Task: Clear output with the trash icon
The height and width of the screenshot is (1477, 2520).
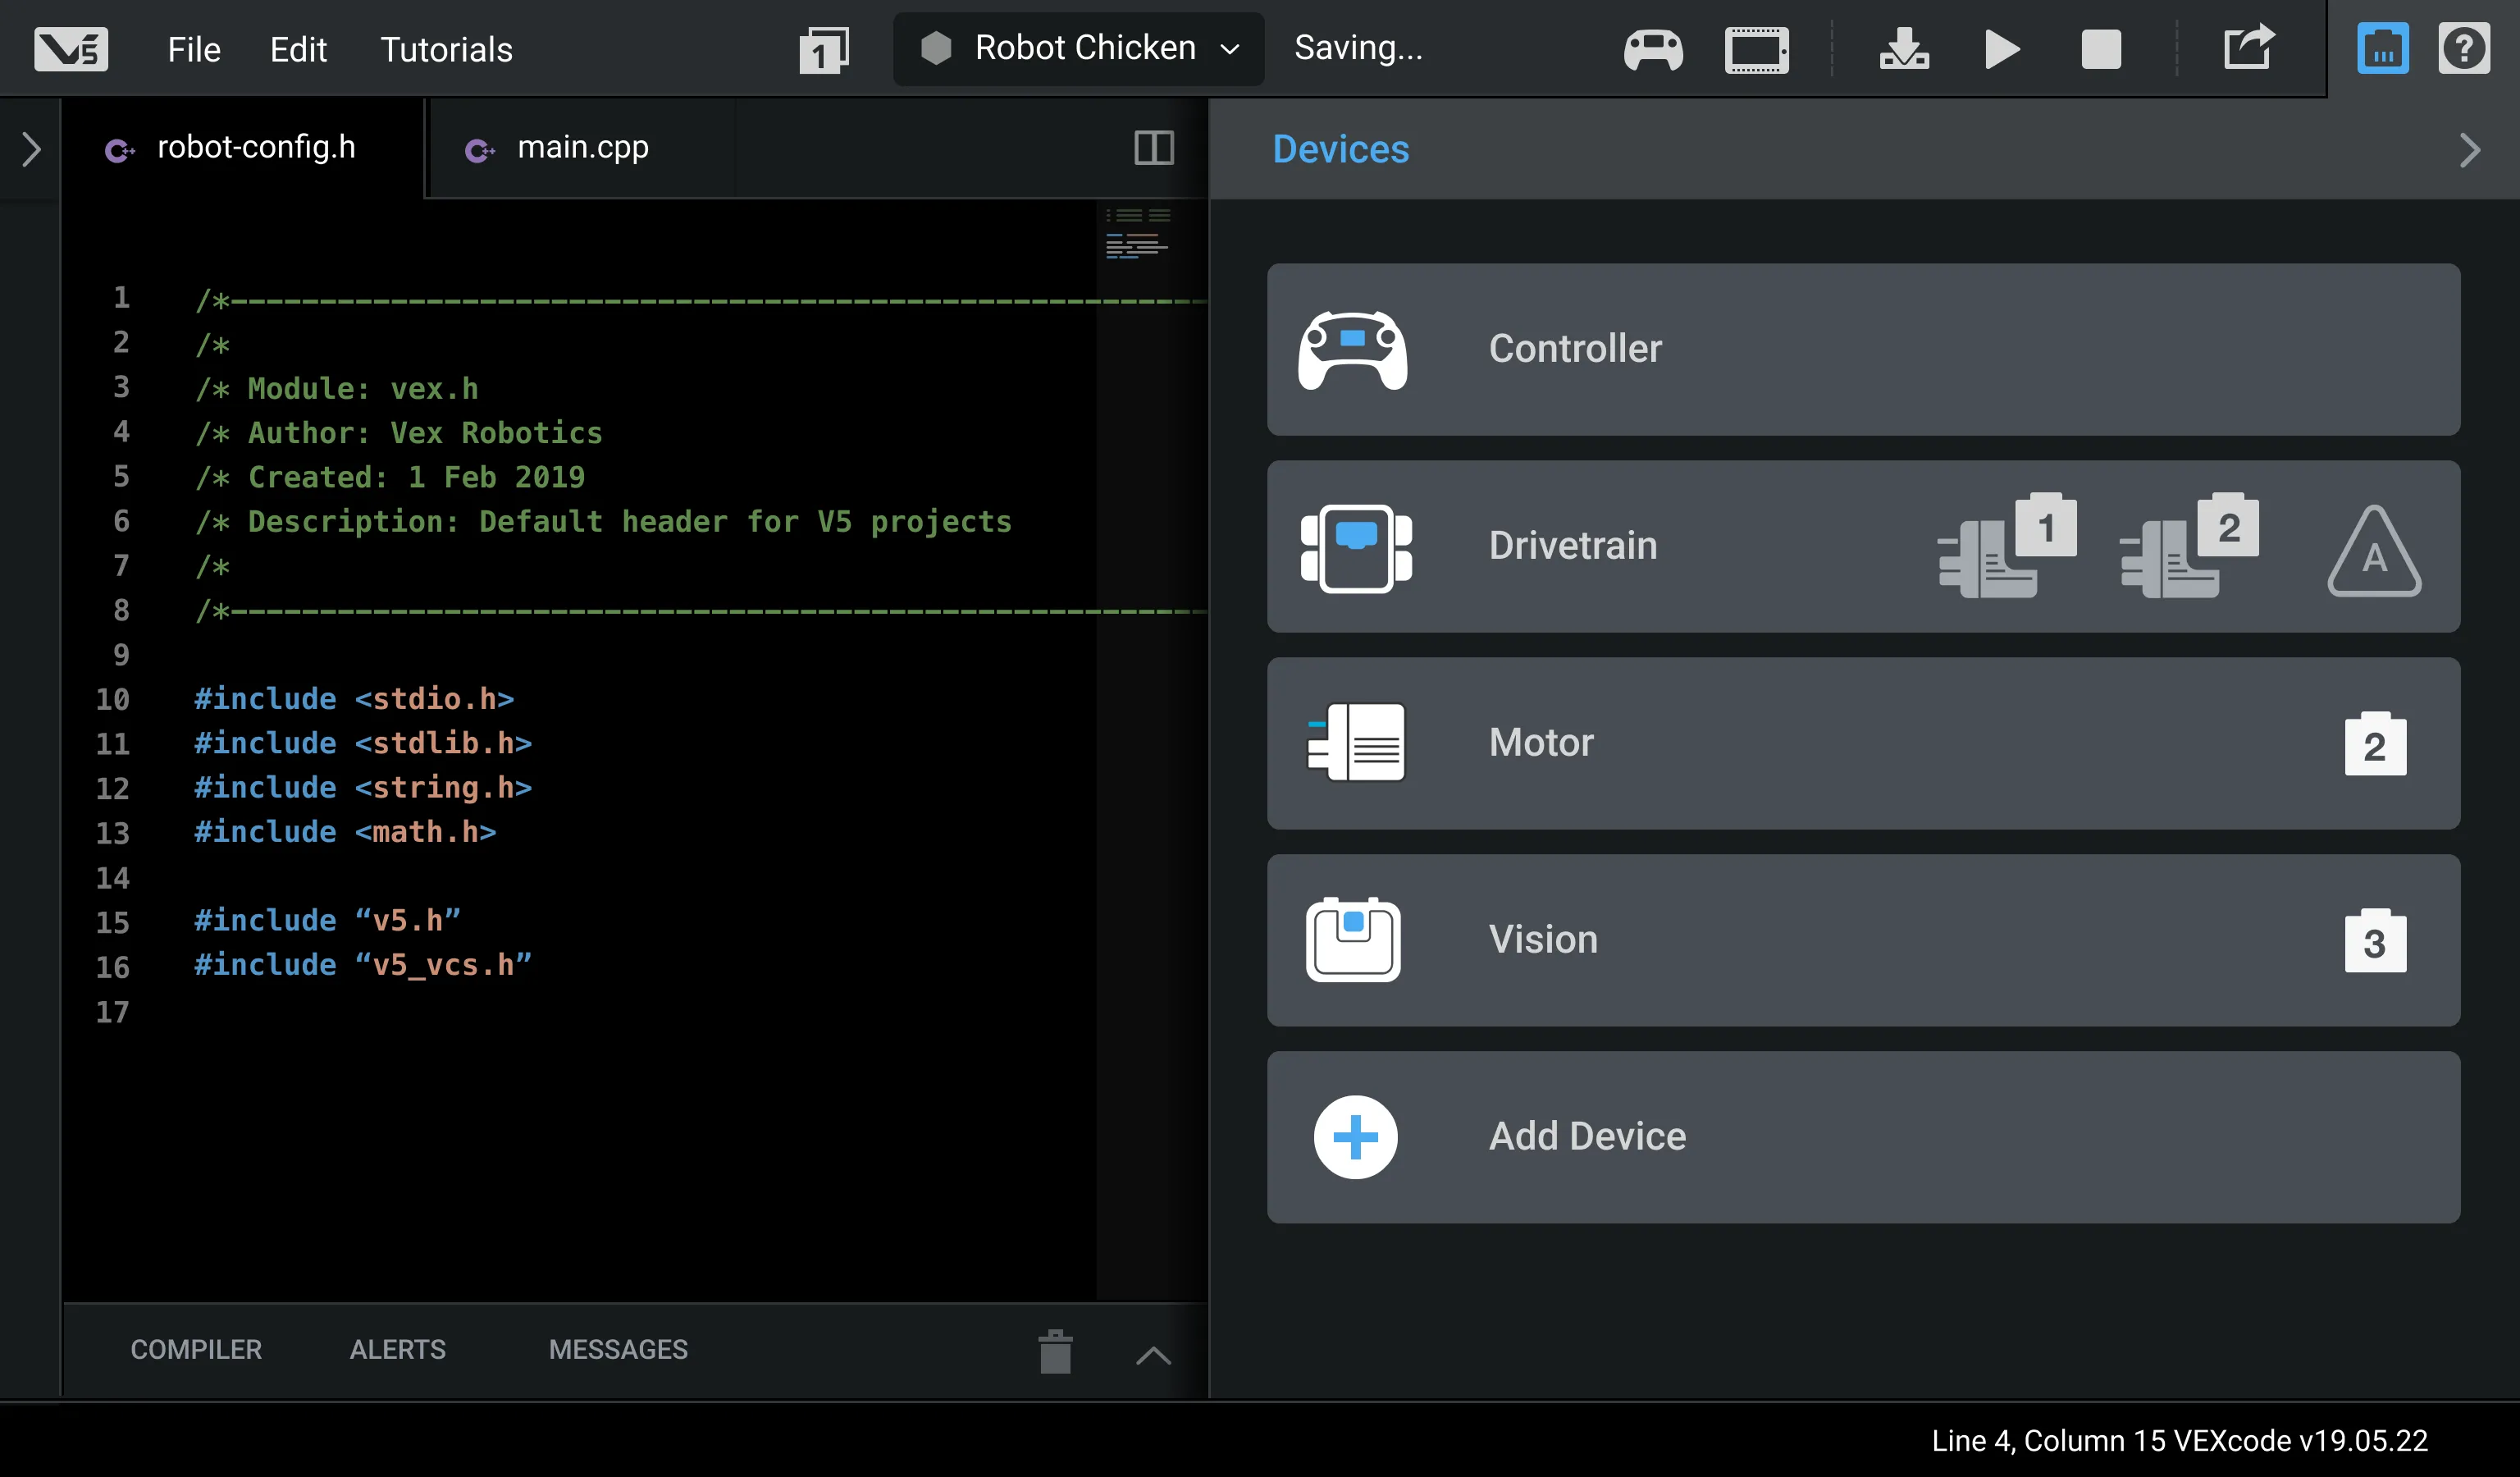Action: (x=1055, y=1351)
